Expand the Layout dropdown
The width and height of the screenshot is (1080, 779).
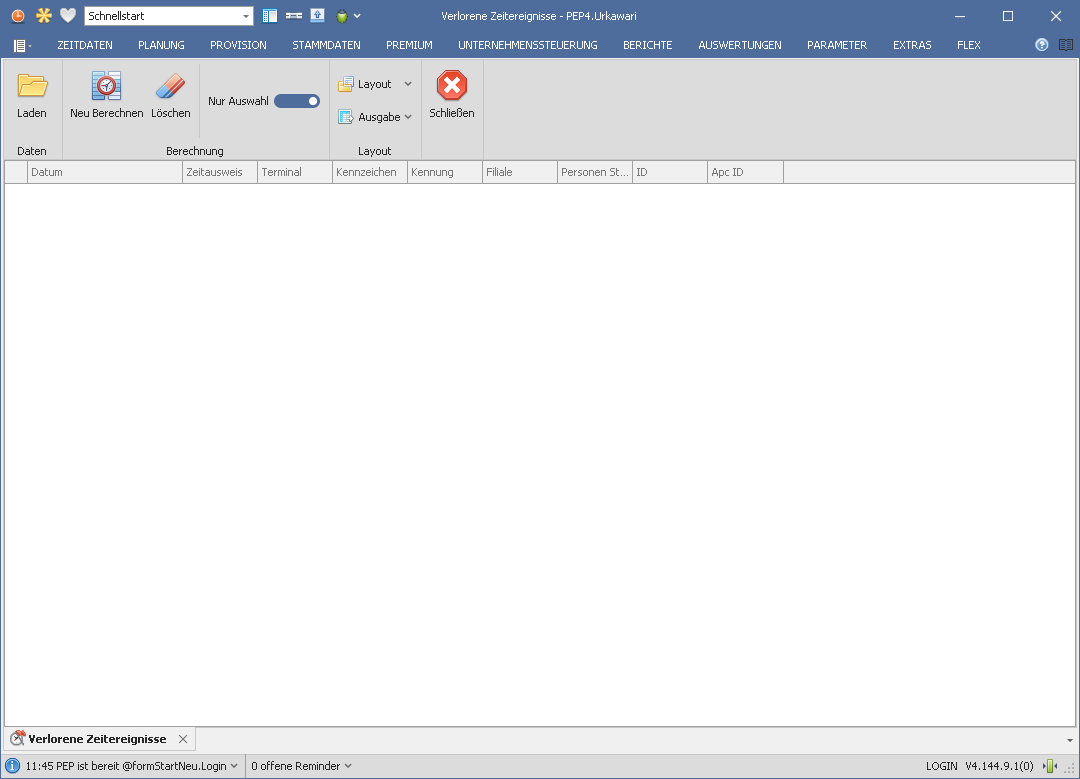(375, 84)
